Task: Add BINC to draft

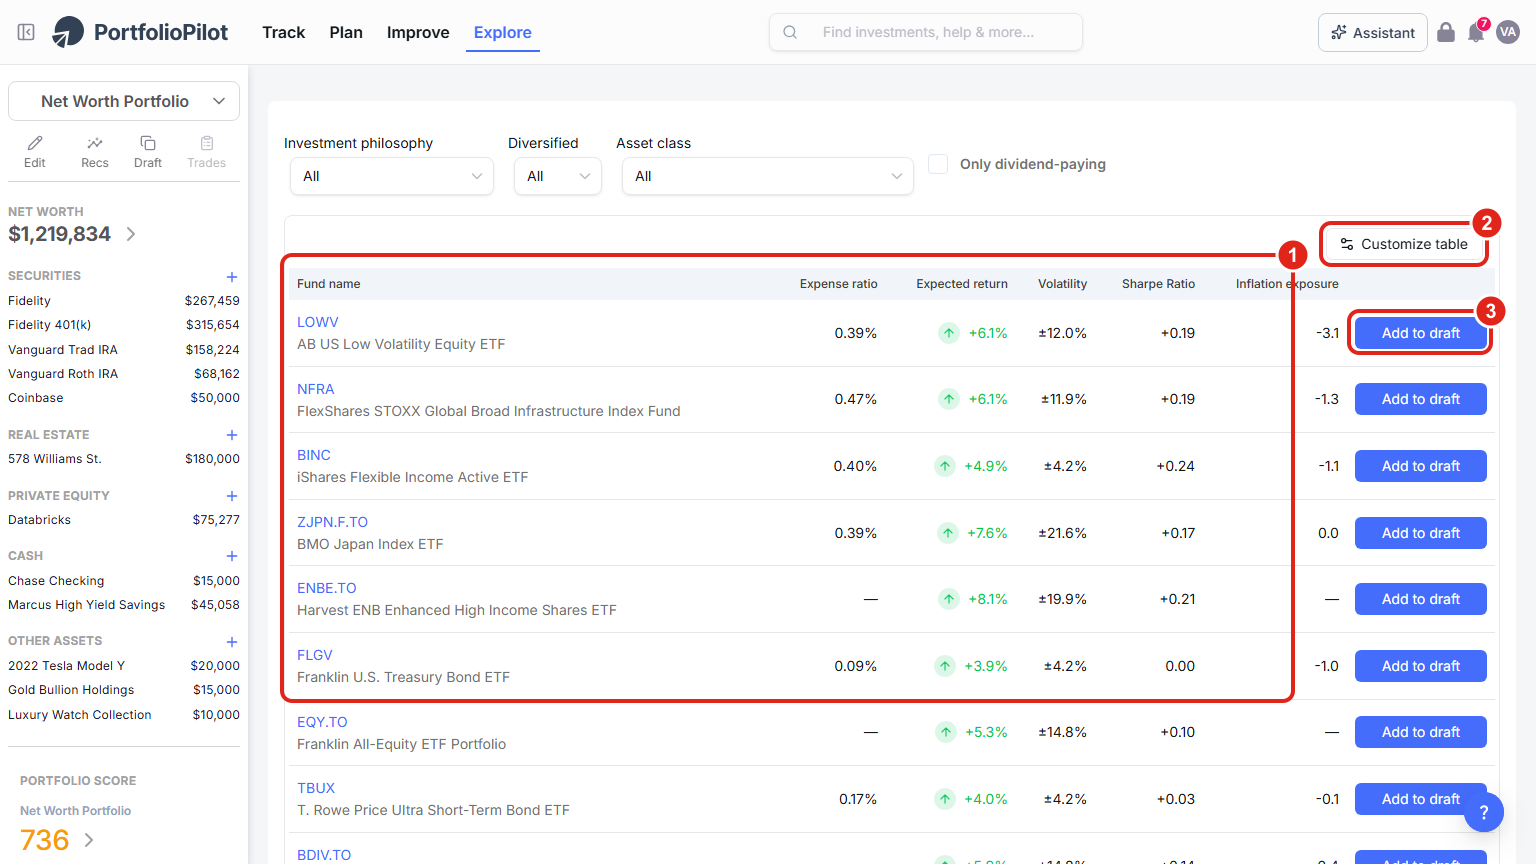Action: pos(1421,466)
